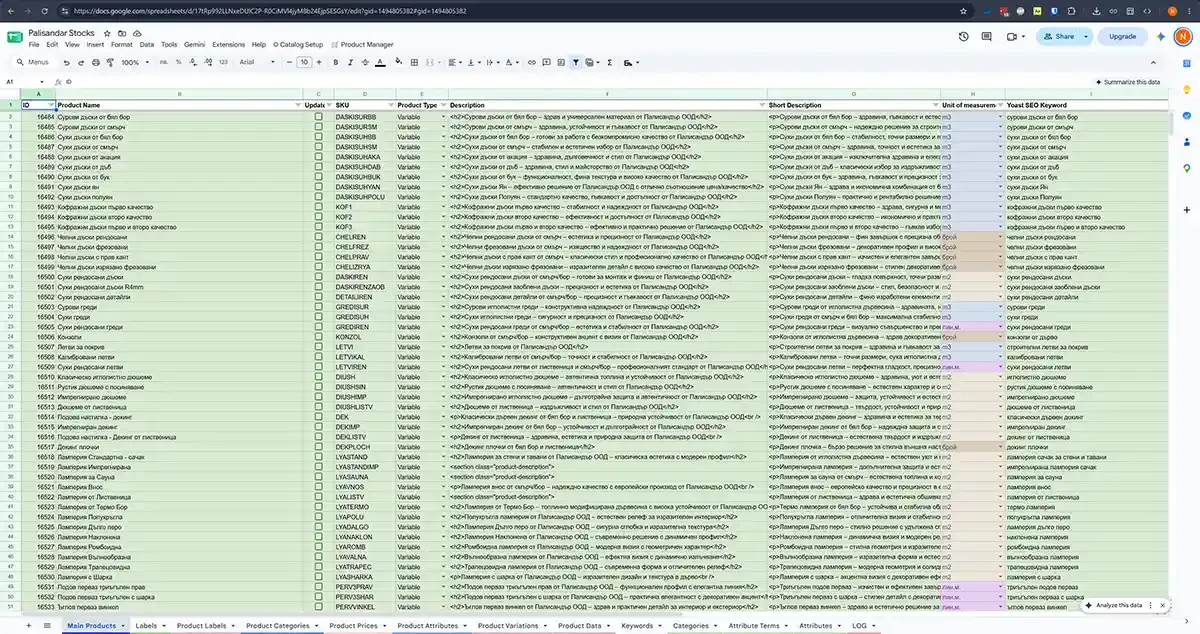Click the Redo icon in toolbar
This screenshot has width=1200, height=634.
point(80,62)
